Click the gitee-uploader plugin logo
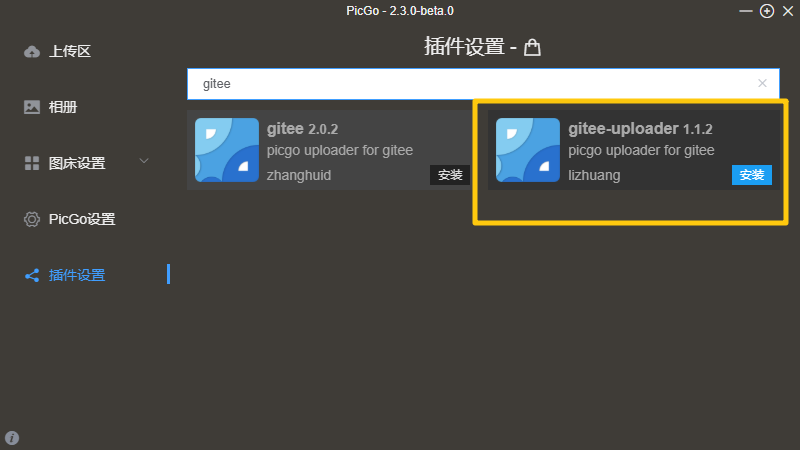Image resolution: width=800 pixels, height=450 pixels. [x=528, y=150]
